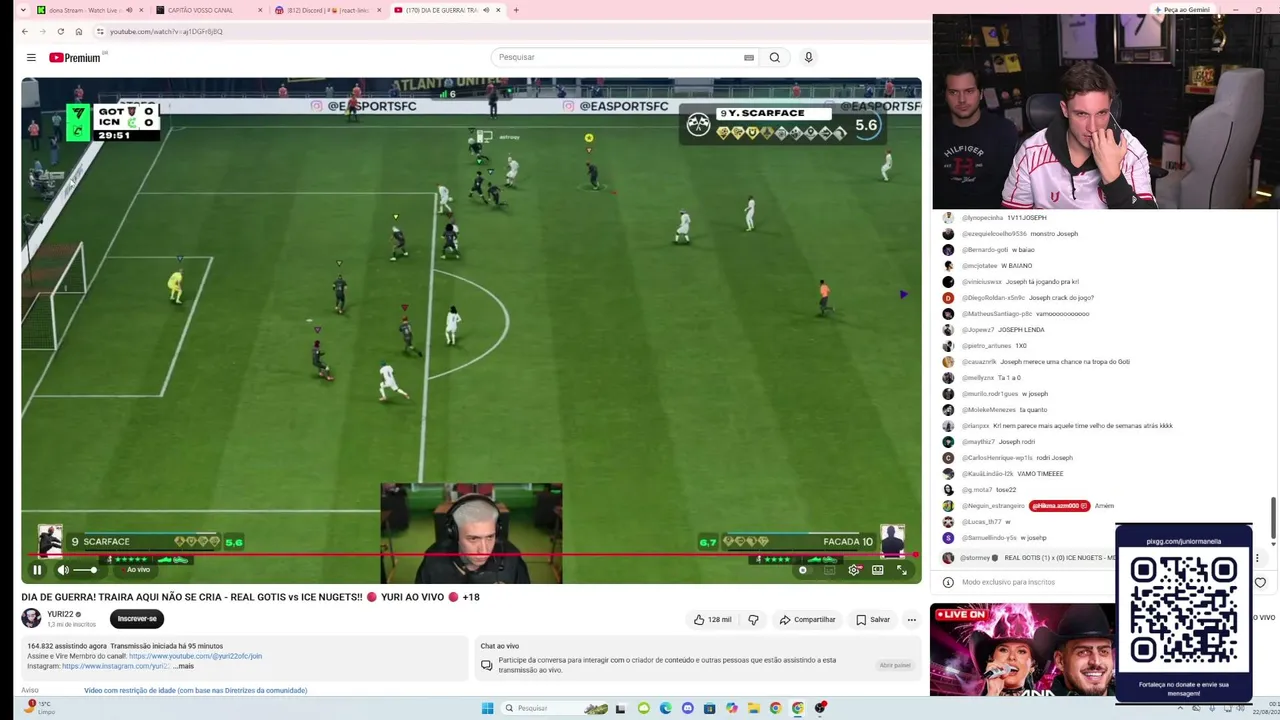Switch to theater mode

pyautogui.click(x=877, y=570)
